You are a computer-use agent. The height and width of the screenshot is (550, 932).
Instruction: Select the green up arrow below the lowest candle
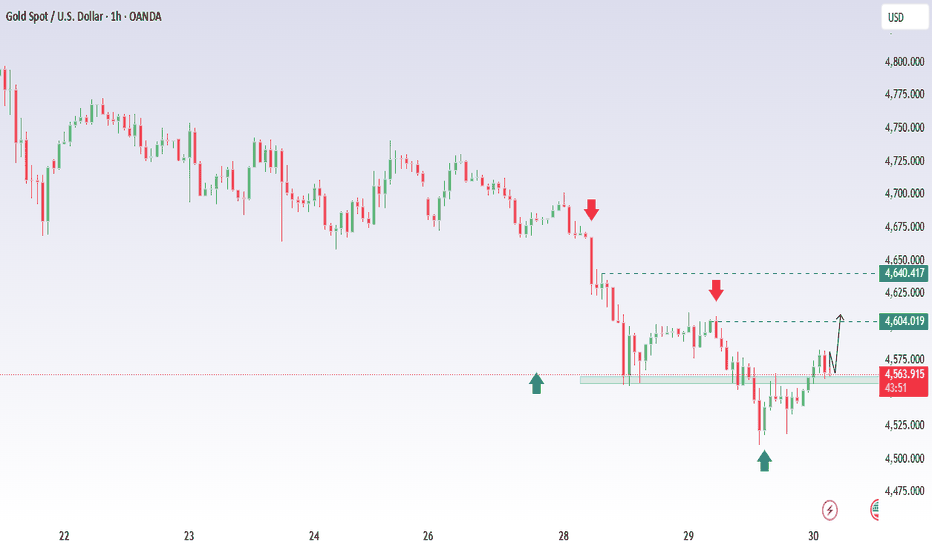765,460
